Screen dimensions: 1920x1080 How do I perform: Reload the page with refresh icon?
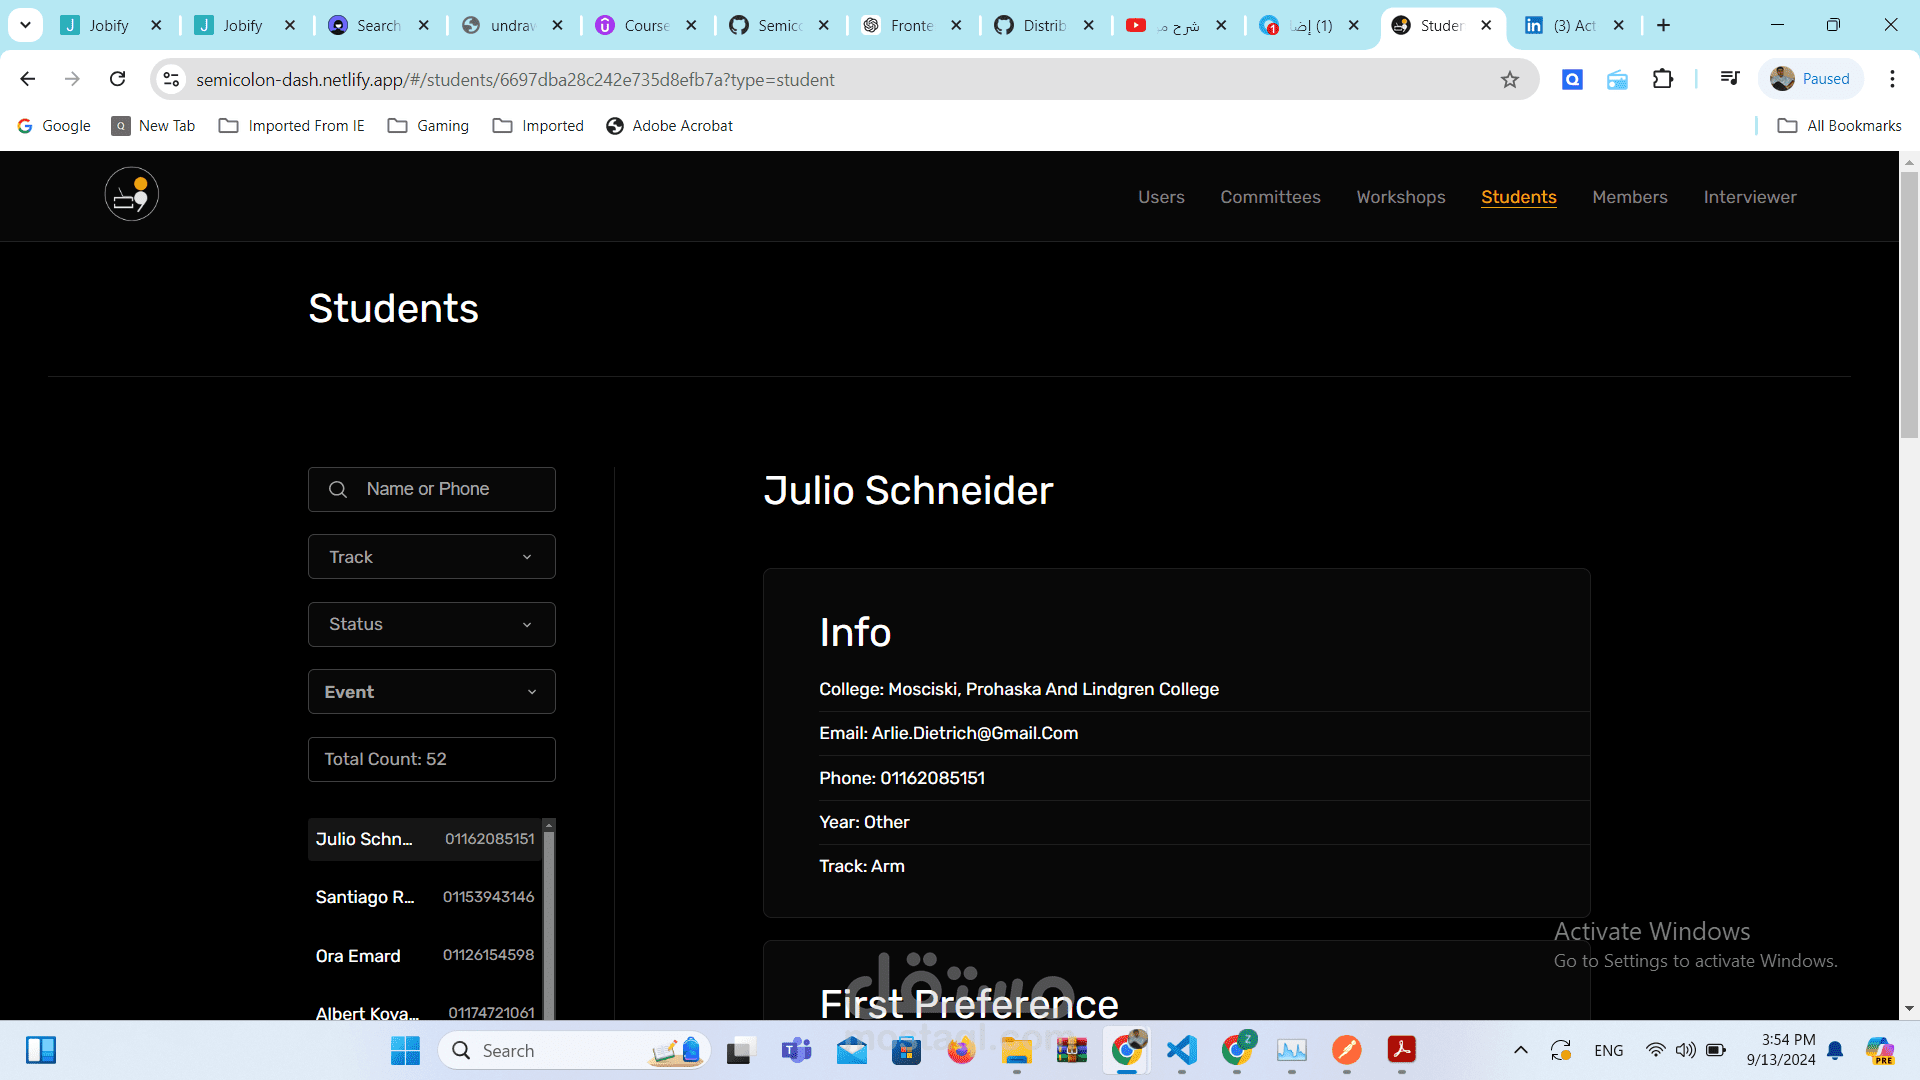(x=118, y=79)
